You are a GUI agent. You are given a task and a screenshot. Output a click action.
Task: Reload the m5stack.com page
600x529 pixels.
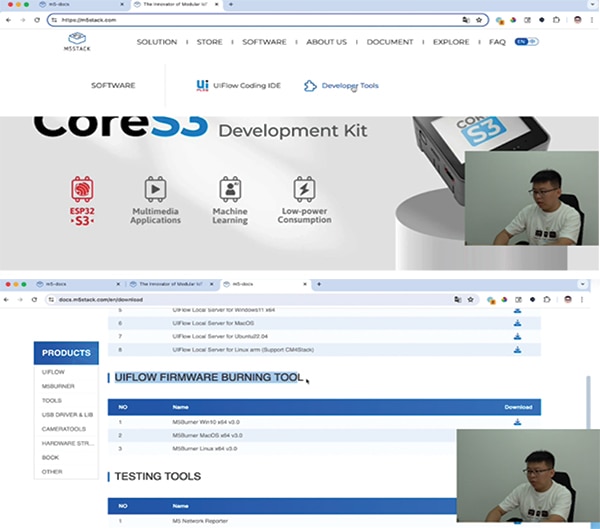(x=37, y=20)
